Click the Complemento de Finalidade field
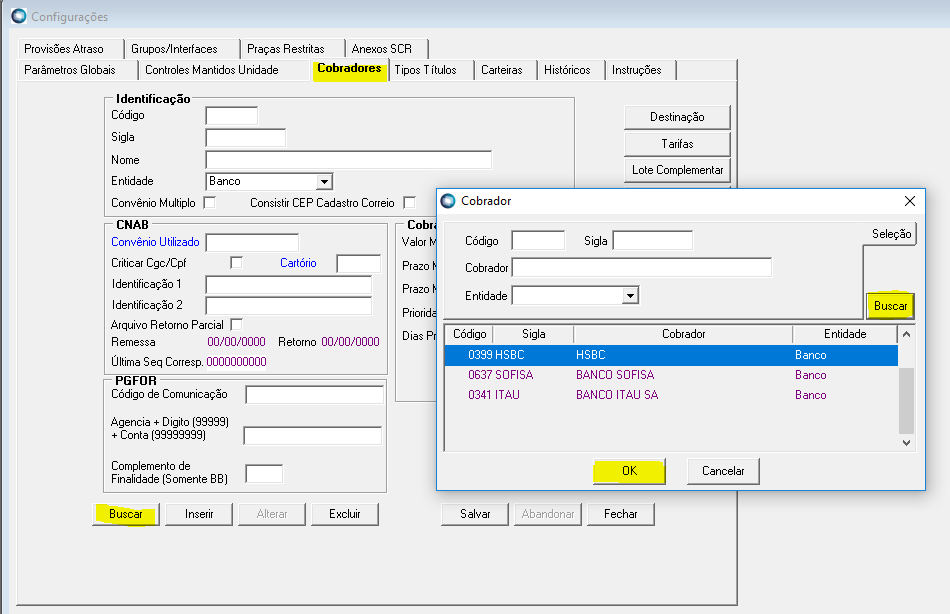The height and width of the screenshot is (614, 950). tap(264, 473)
